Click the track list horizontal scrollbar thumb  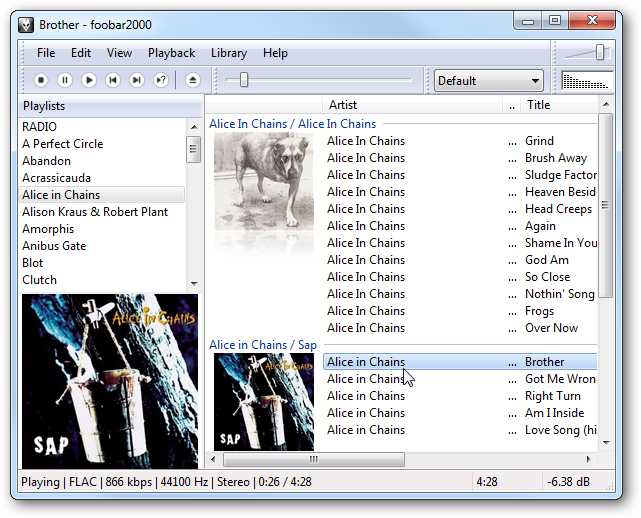tap(314, 459)
